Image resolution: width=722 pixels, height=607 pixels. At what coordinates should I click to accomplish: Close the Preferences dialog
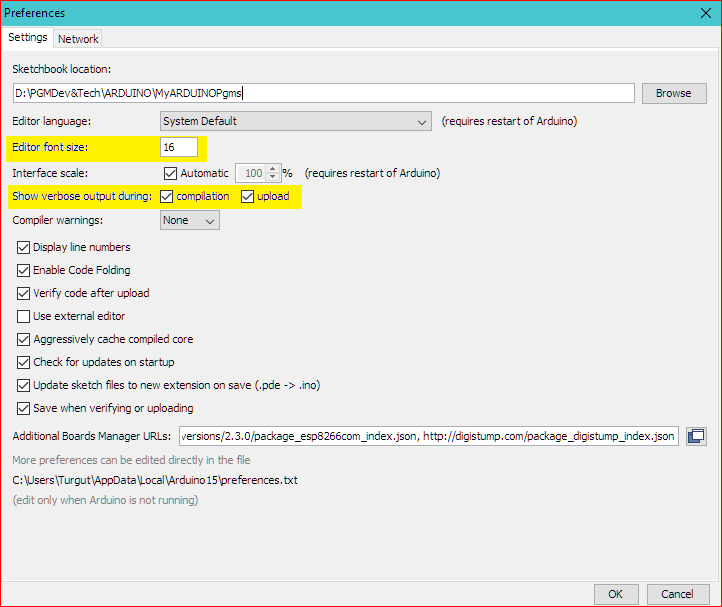coord(705,13)
